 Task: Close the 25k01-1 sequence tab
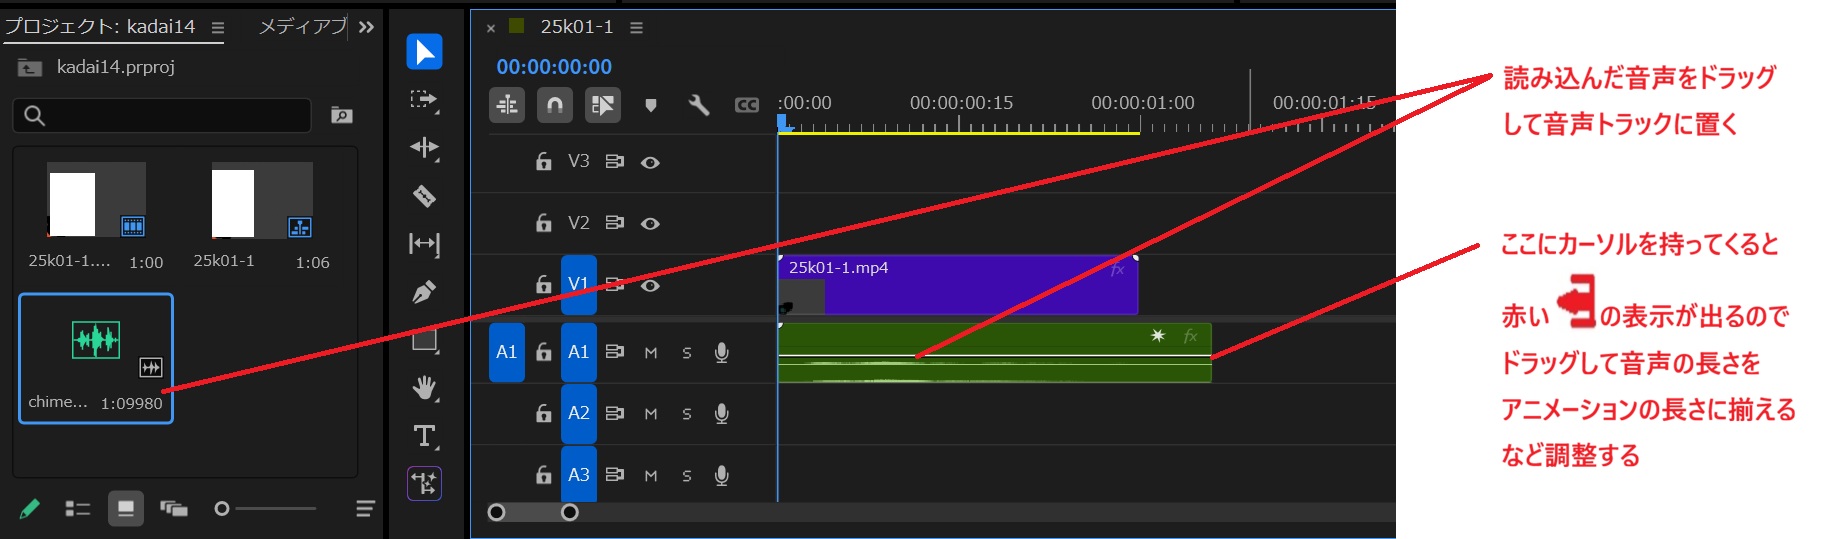click(x=491, y=28)
